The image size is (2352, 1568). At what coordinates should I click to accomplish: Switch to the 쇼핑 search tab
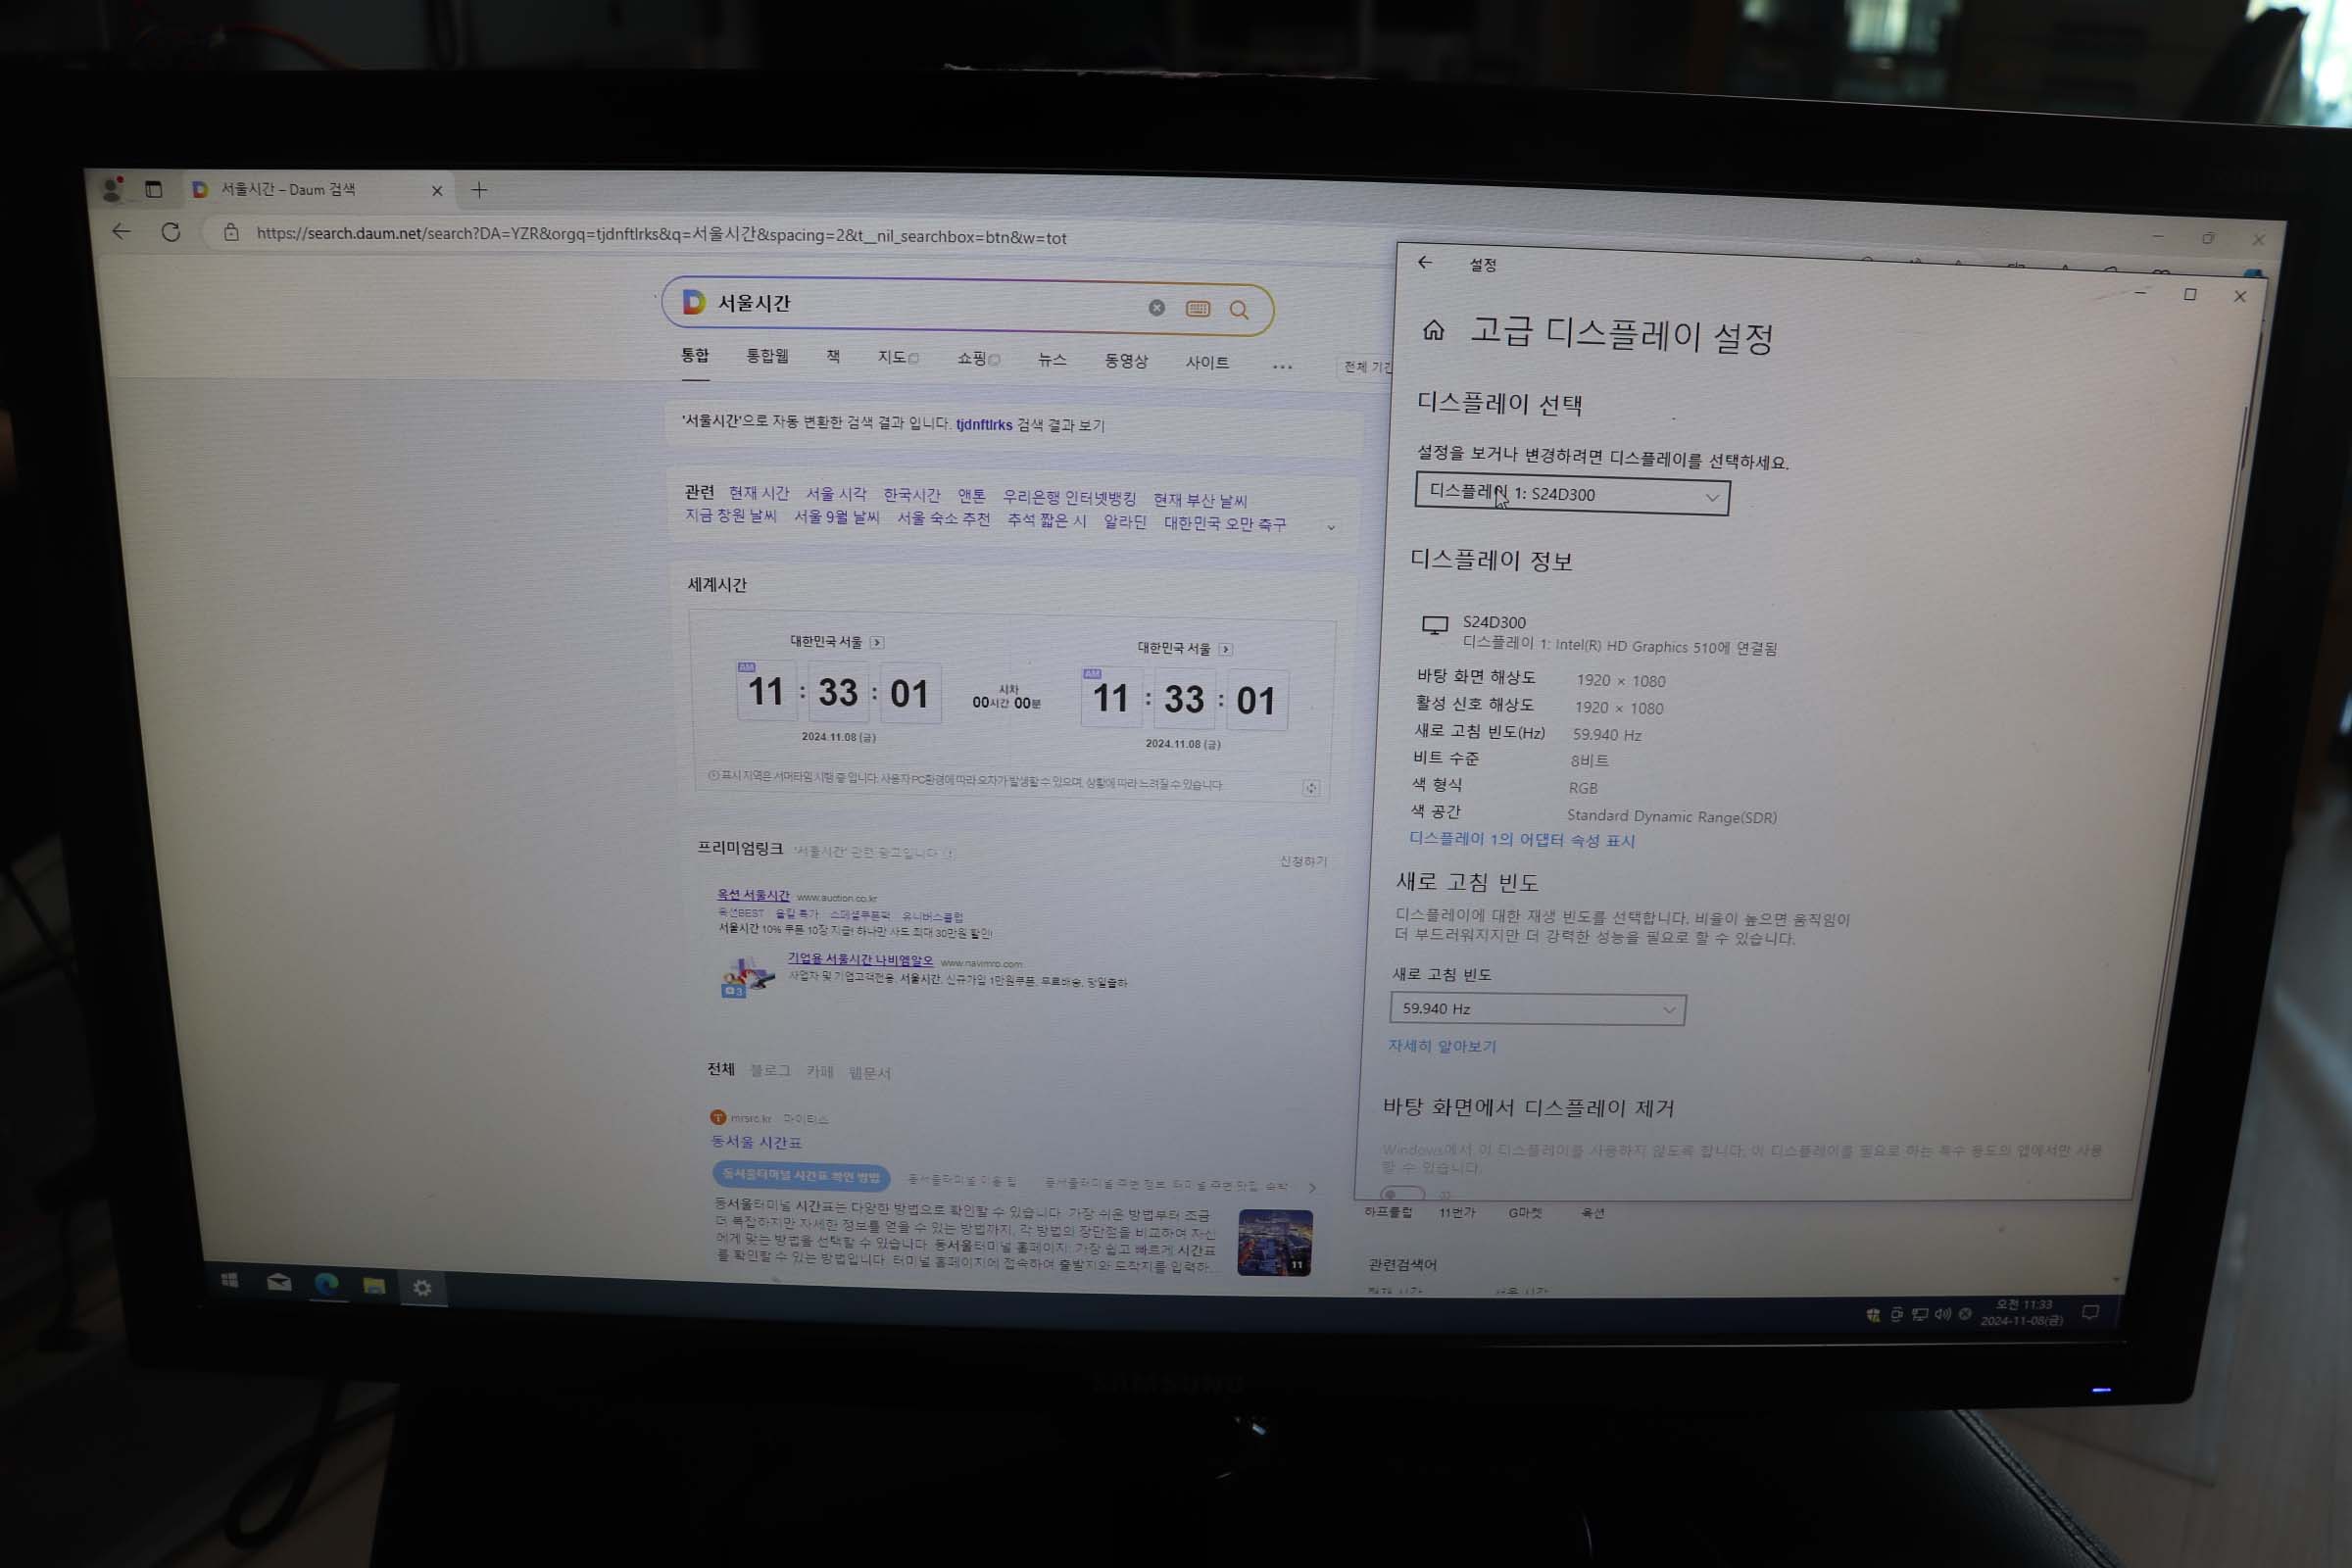point(977,358)
